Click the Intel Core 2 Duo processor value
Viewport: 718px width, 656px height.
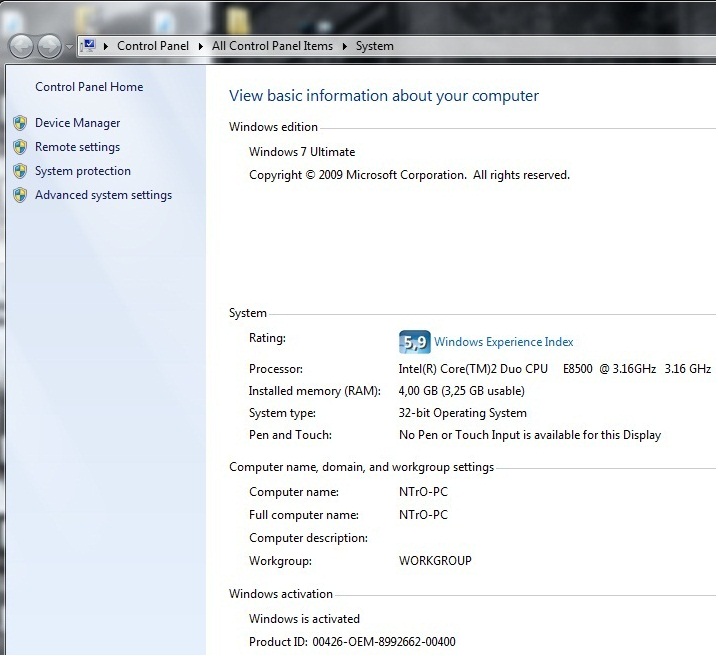(555, 369)
